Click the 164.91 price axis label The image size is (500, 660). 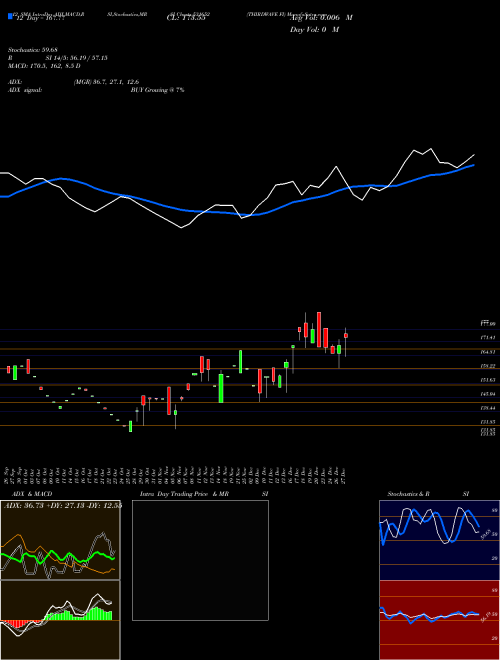(x=487, y=352)
